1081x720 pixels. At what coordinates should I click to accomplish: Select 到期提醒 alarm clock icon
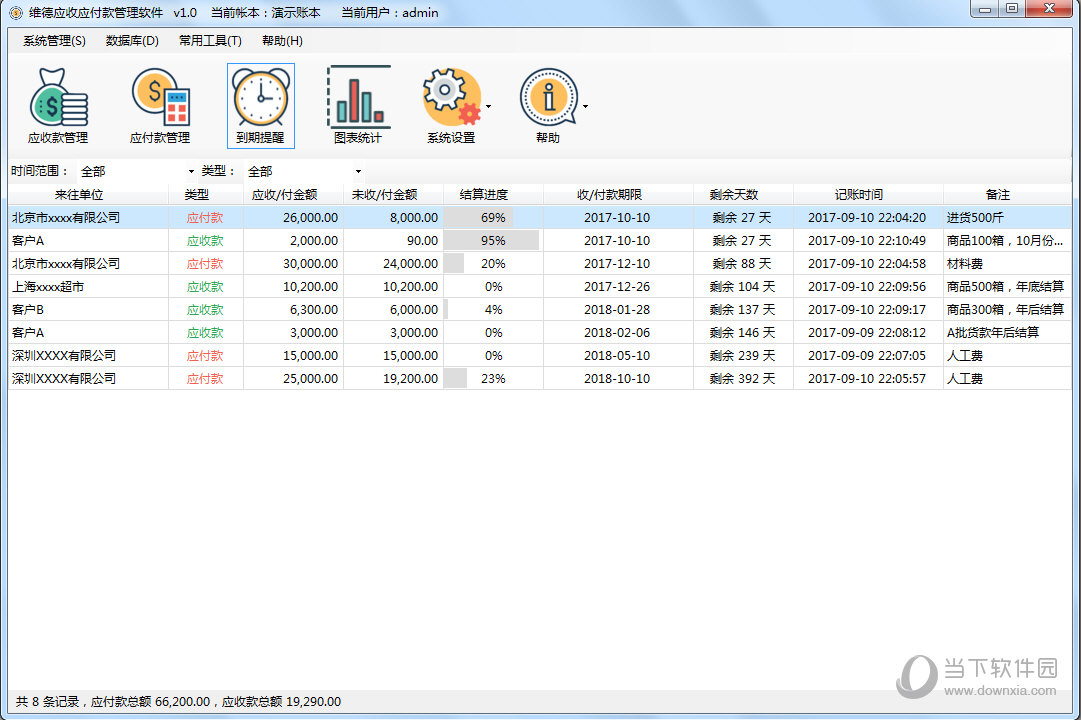pos(260,98)
